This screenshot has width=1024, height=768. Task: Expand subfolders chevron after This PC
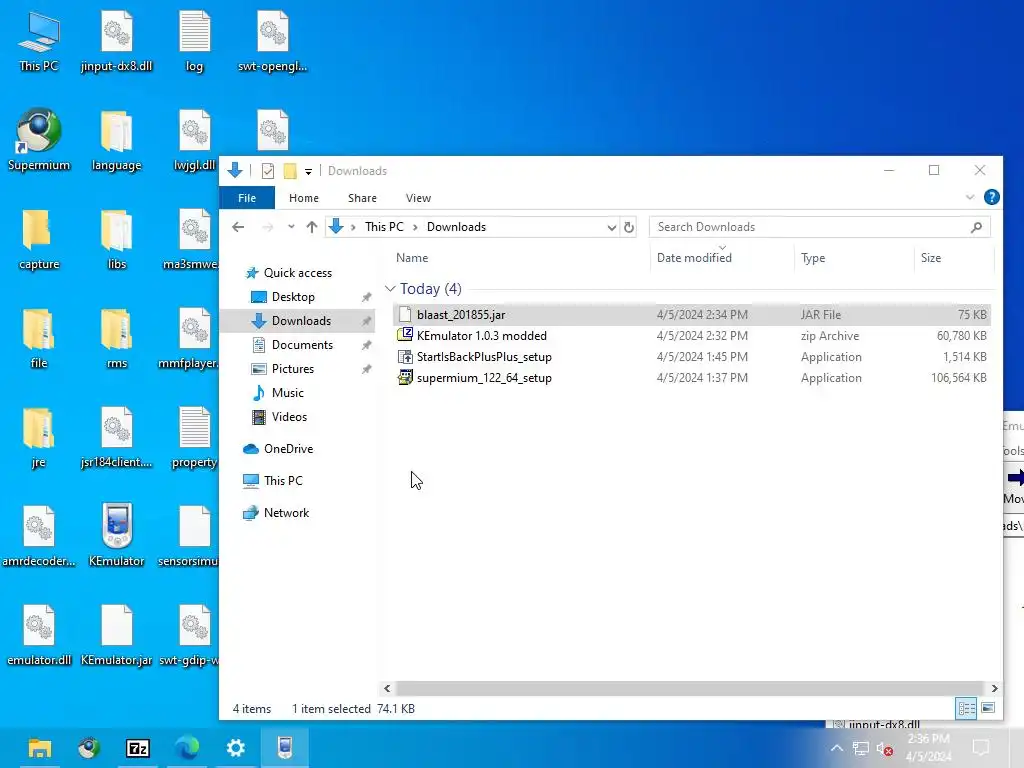click(x=415, y=227)
